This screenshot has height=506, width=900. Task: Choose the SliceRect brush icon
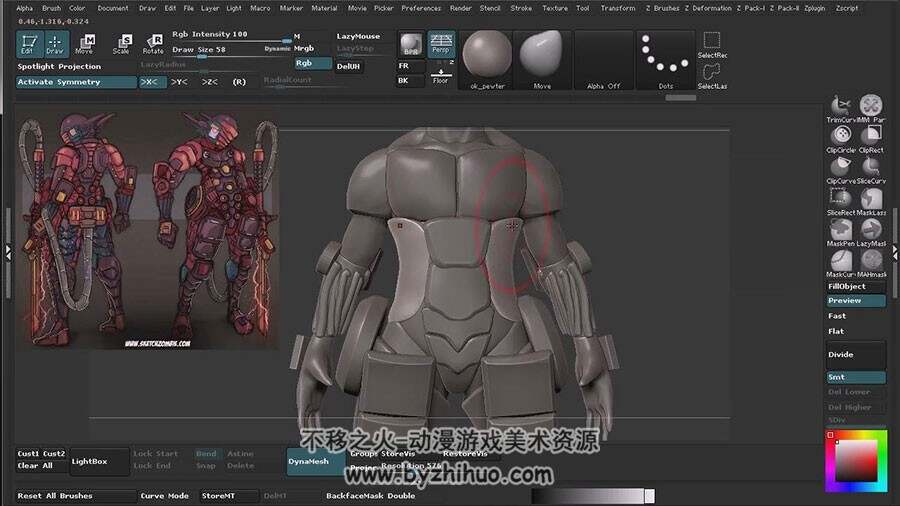pyautogui.click(x=841, y=202)
